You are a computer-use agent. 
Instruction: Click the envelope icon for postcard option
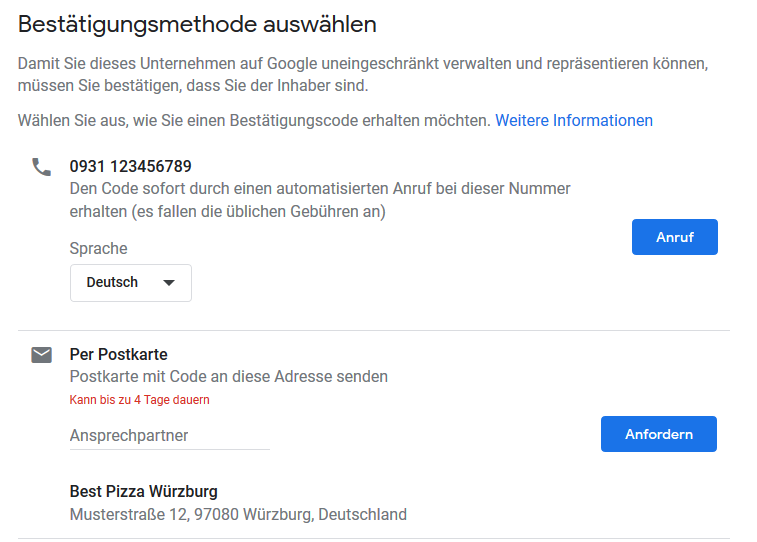tap(41, 355)
